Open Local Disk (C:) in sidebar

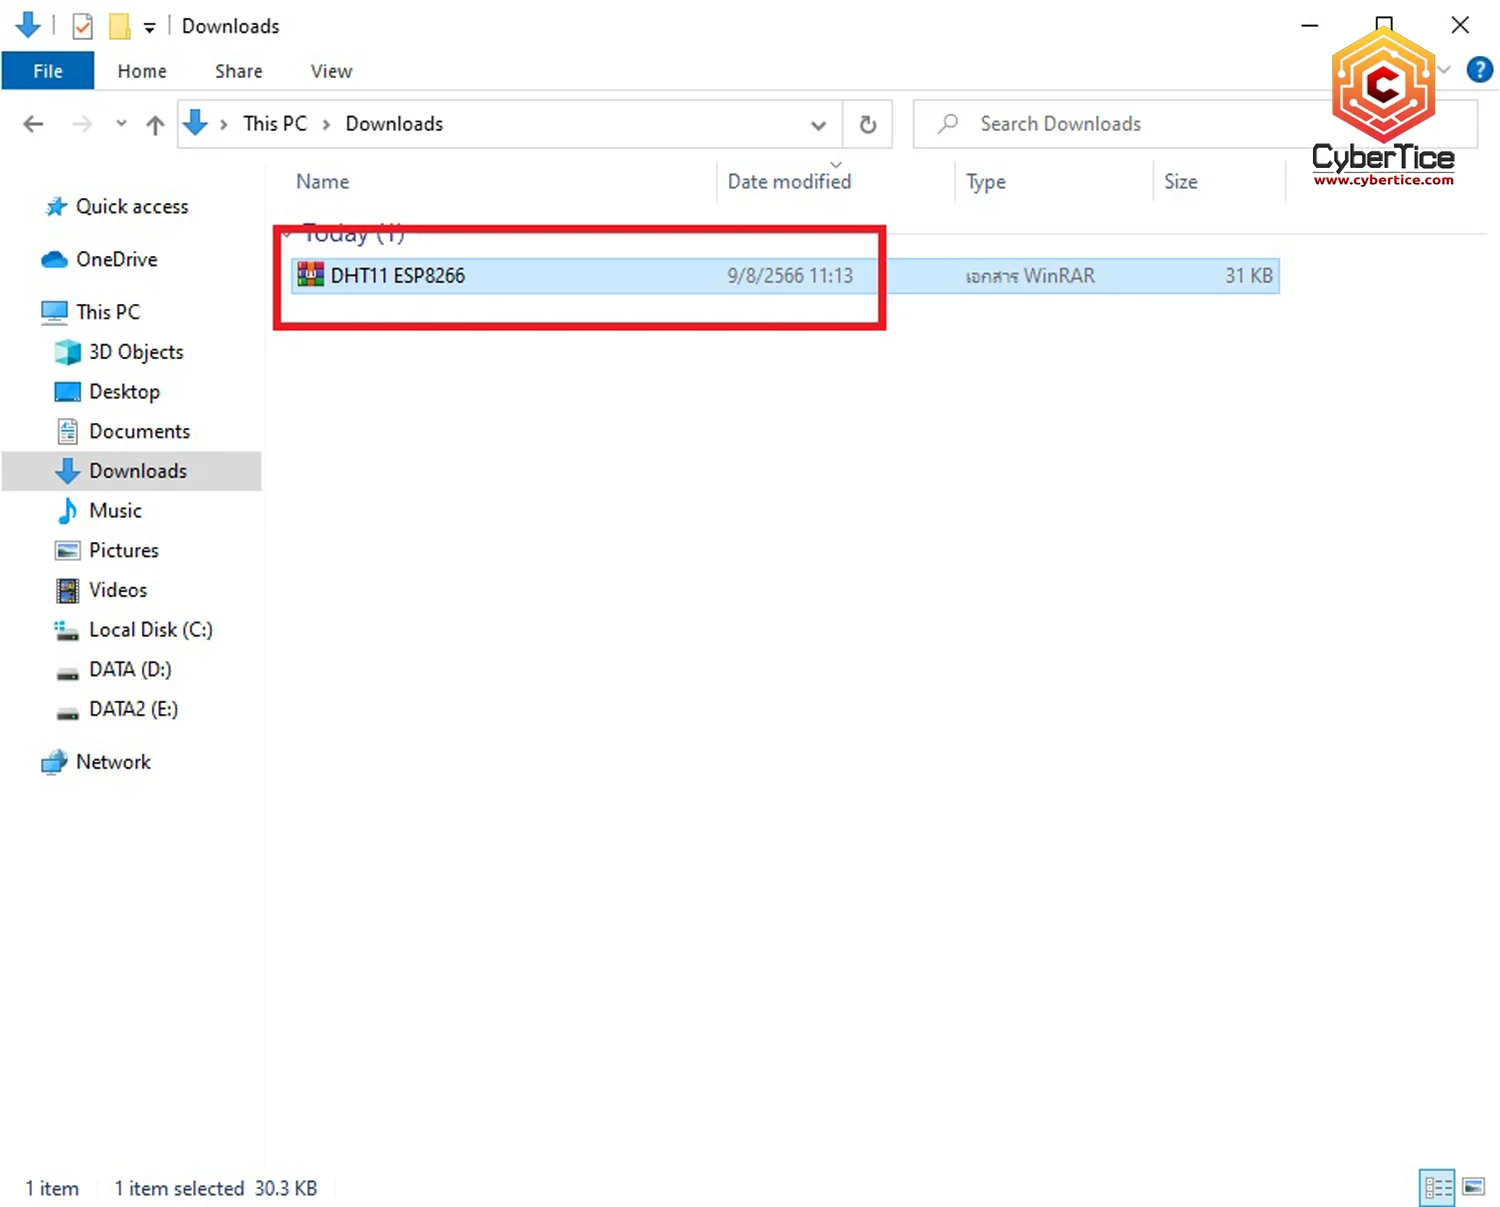[150, 630]
